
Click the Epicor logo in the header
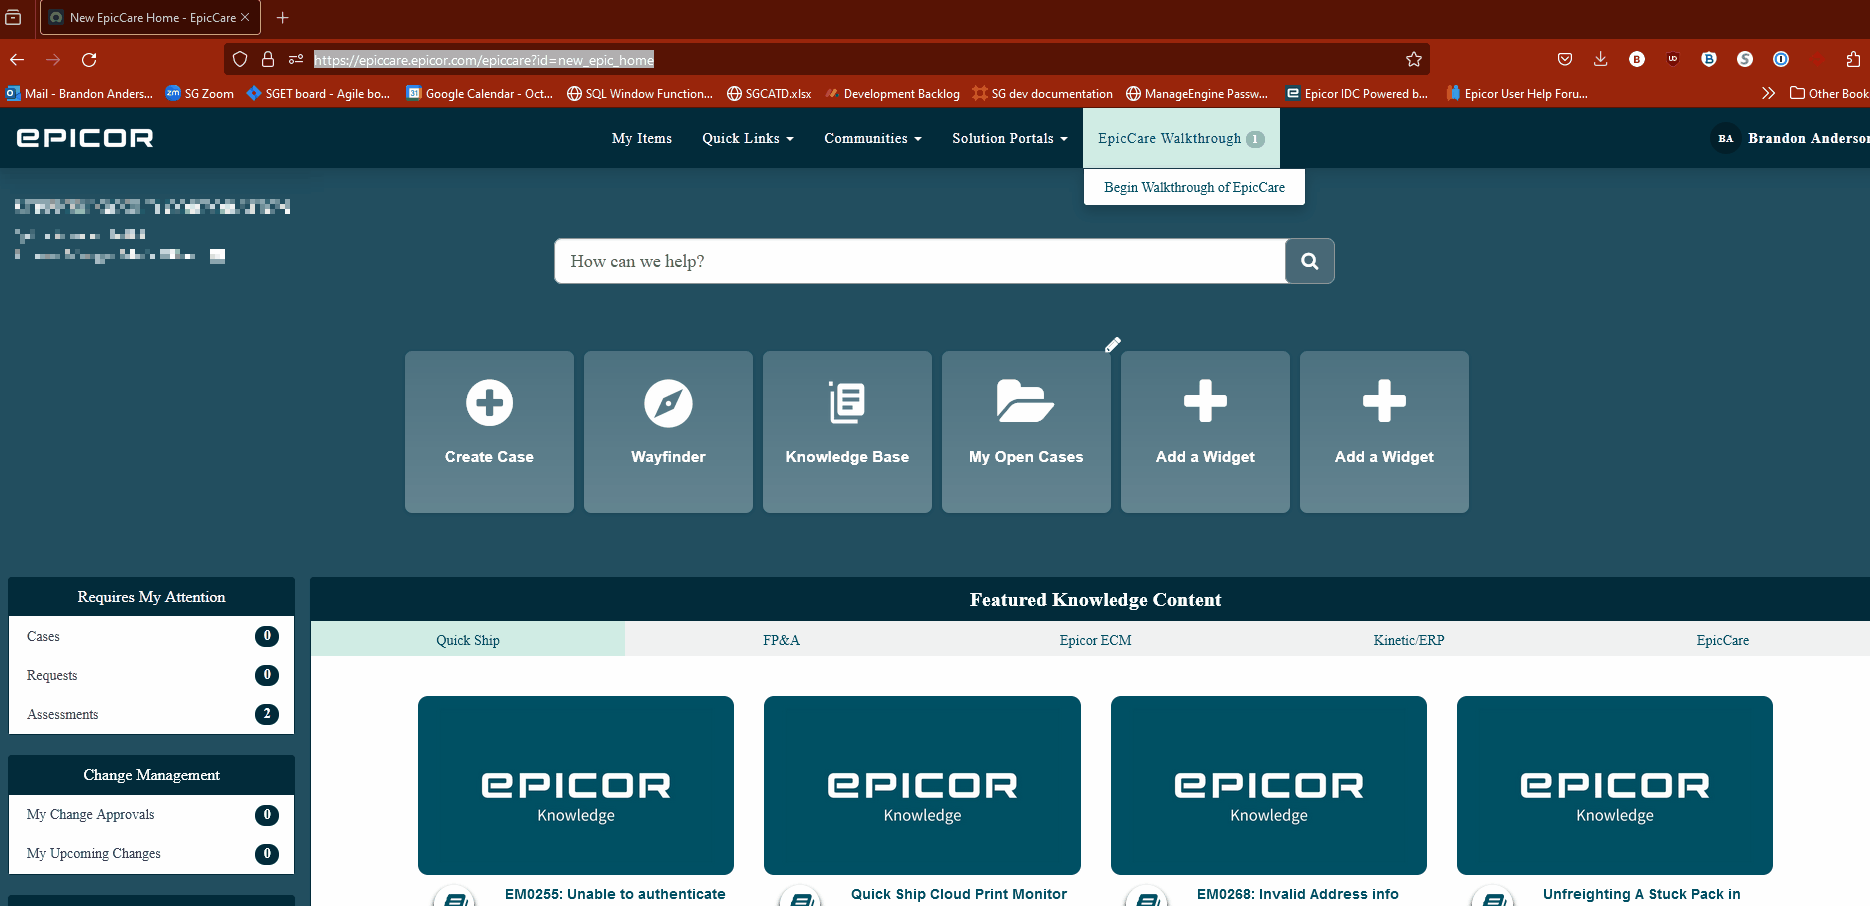click(x=85, y=138)
